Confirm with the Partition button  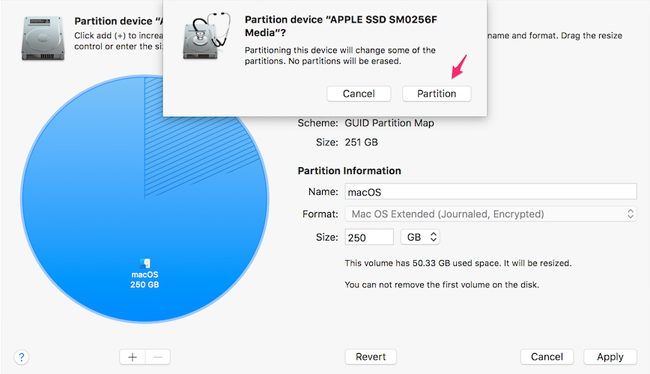click(437, 94)
